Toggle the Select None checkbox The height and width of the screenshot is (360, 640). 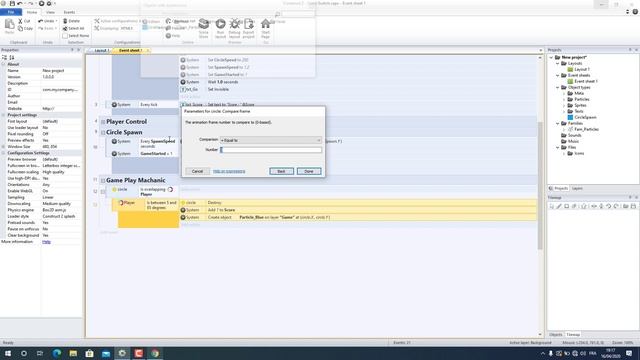(65, 36)
